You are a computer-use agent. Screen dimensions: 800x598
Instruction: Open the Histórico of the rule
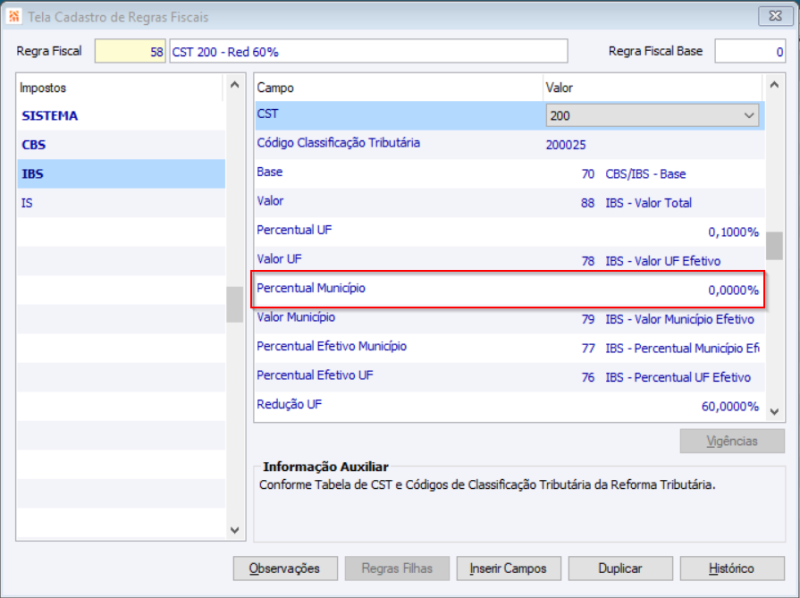point(732,568)
